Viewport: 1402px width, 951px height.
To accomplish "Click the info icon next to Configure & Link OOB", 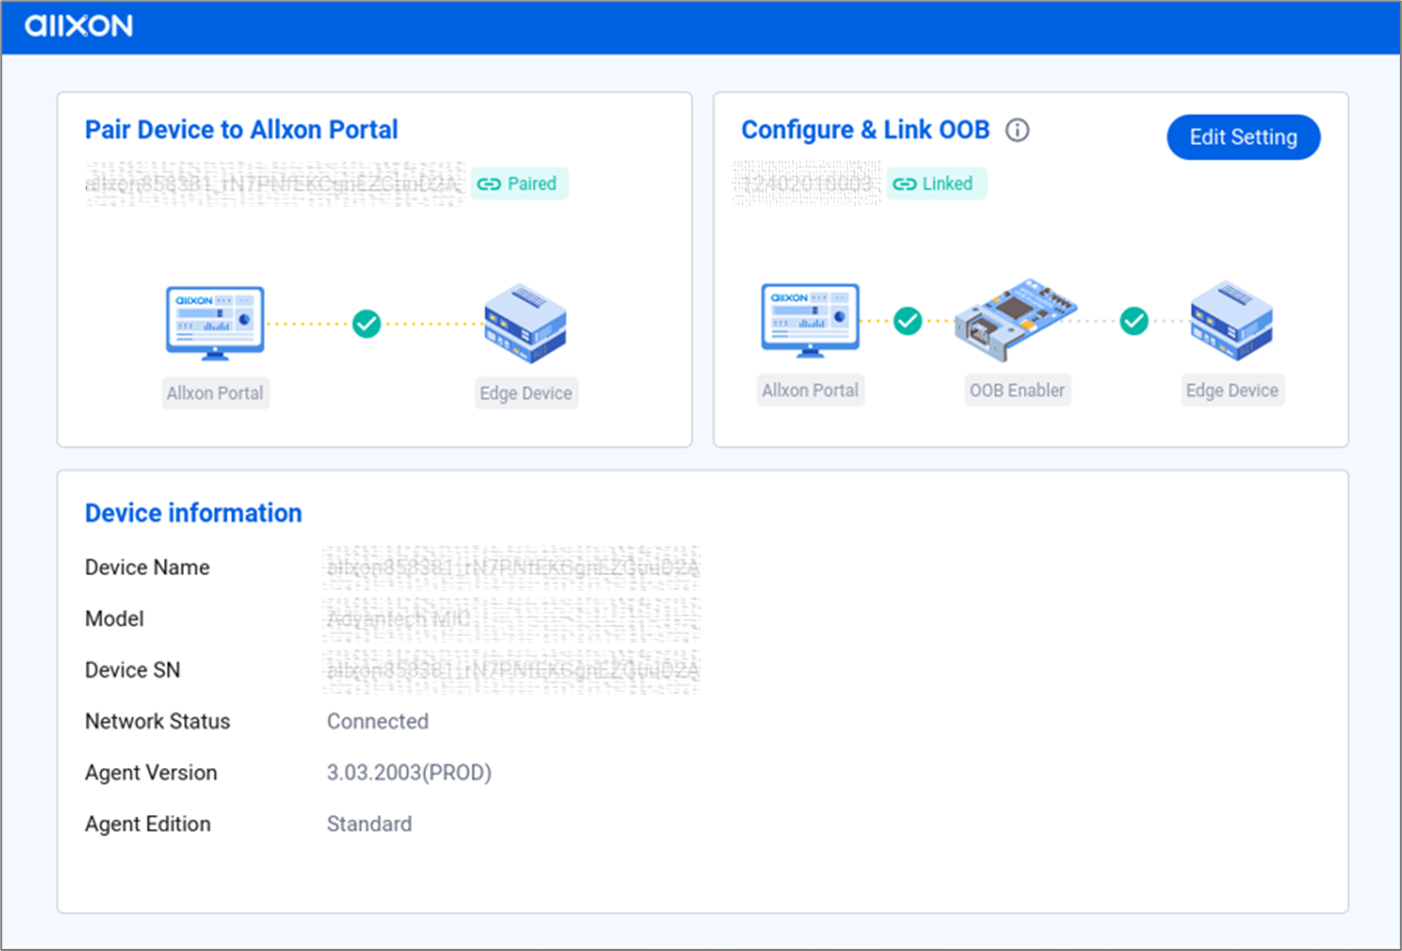I will point(1017,130).
